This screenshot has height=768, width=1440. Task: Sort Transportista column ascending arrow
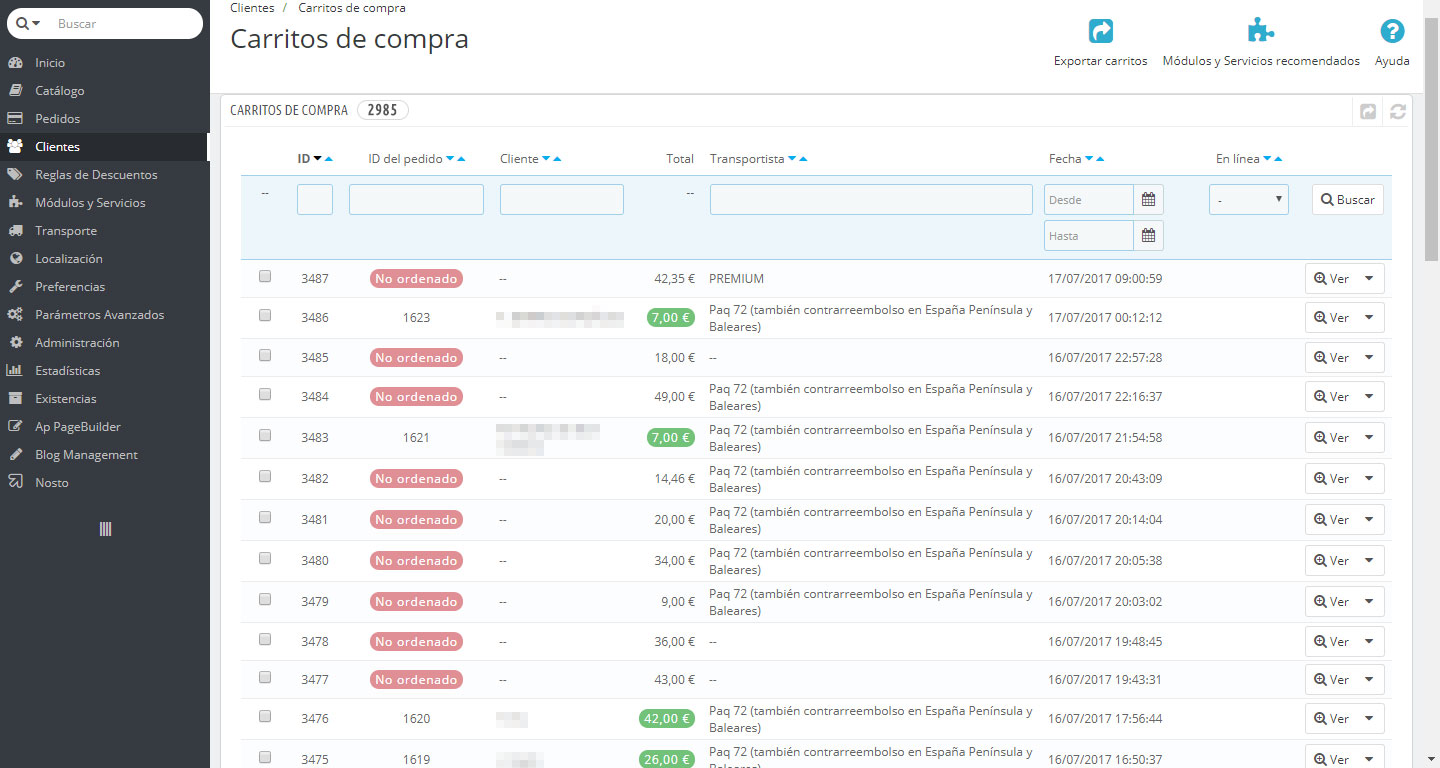click(803, 159)
